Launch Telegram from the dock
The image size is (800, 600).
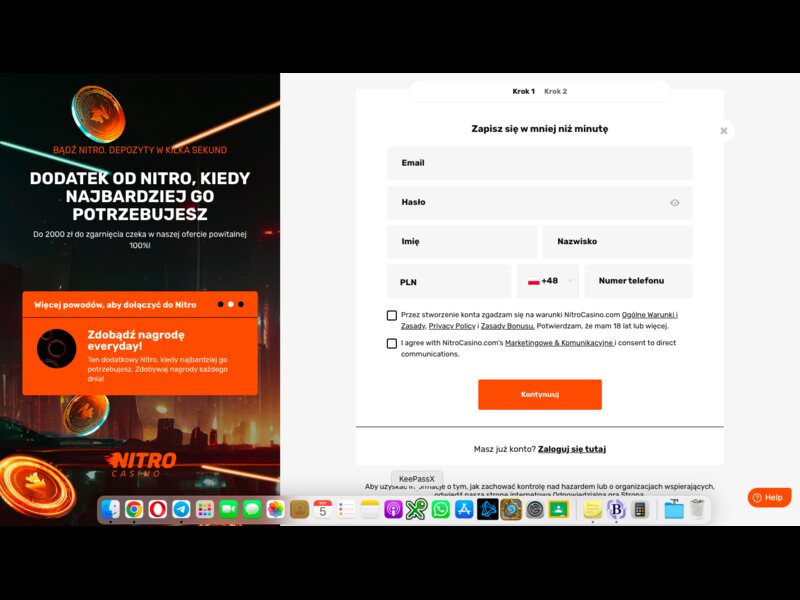[181, 510]
